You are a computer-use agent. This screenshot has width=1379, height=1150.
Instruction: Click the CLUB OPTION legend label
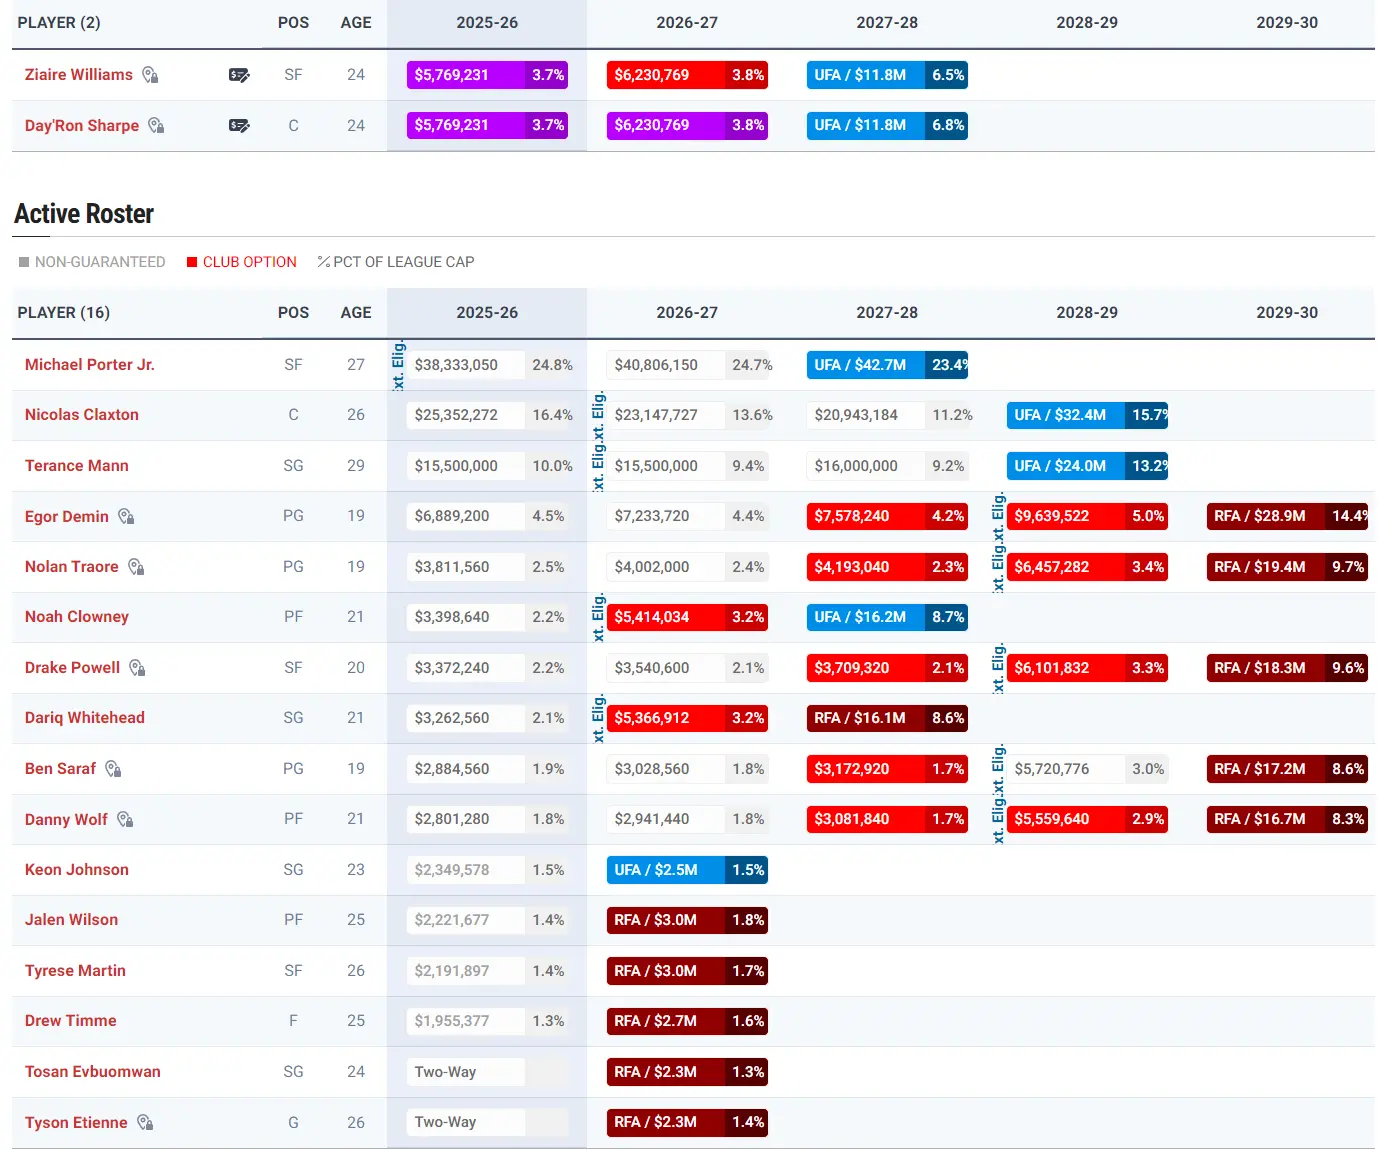click(x=250, y=262)
